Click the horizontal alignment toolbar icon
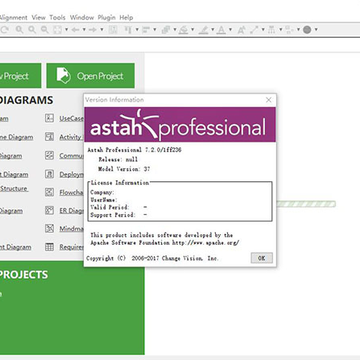 tap(146, 30)
